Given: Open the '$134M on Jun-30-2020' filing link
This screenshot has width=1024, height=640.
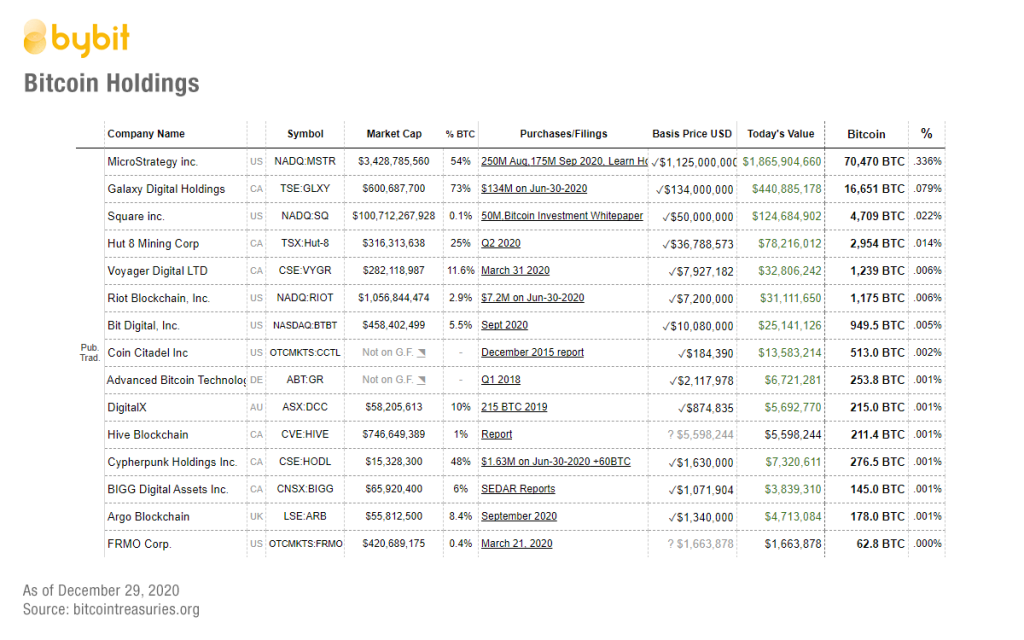Looking at the screenshot, I should [x=533, y=189].
